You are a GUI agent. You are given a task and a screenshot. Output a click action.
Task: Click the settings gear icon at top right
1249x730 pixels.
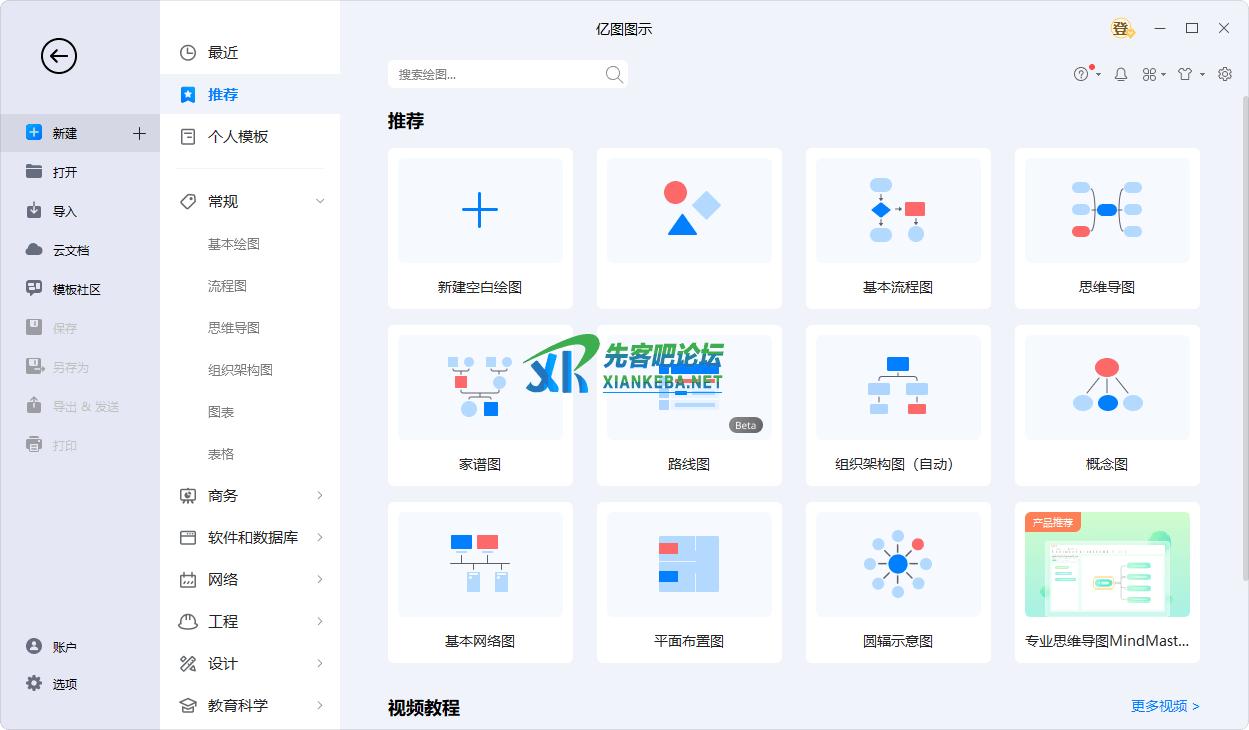point(1225,74)
